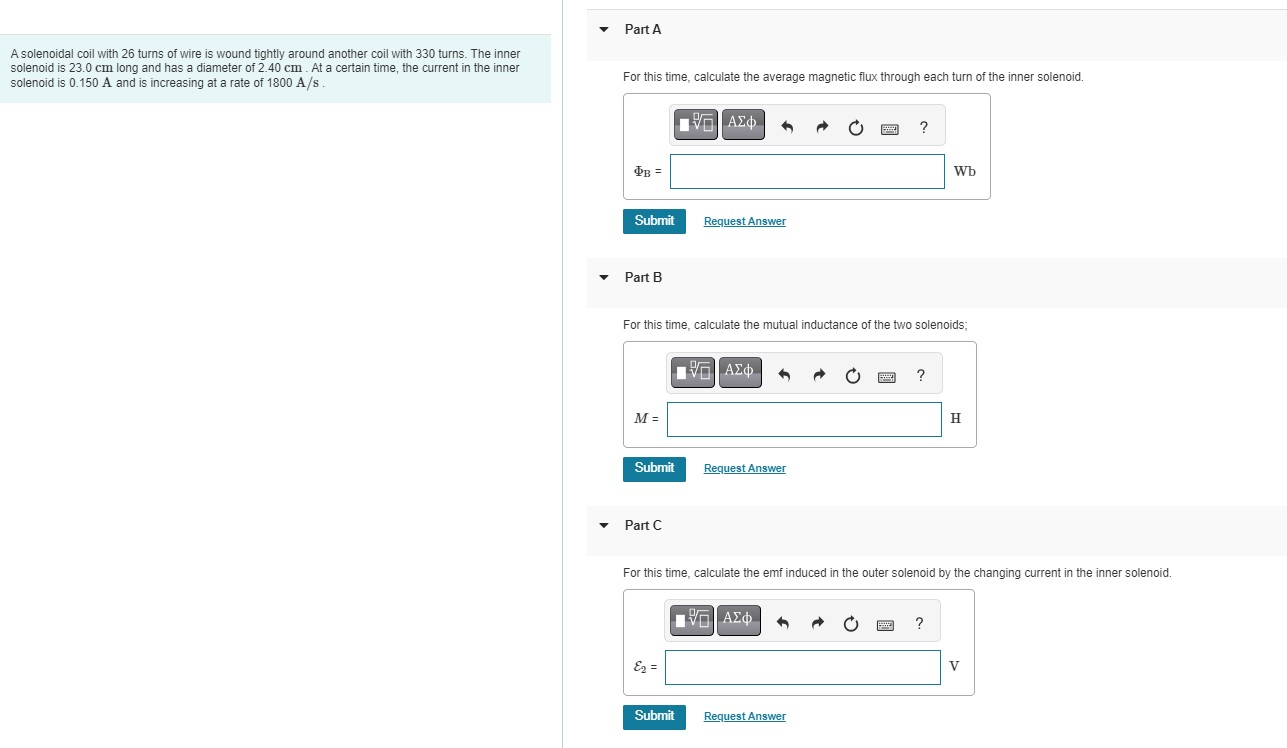Request Answer link for Part C
This screenshot has height=748, width=1287.
coord(745,717)
